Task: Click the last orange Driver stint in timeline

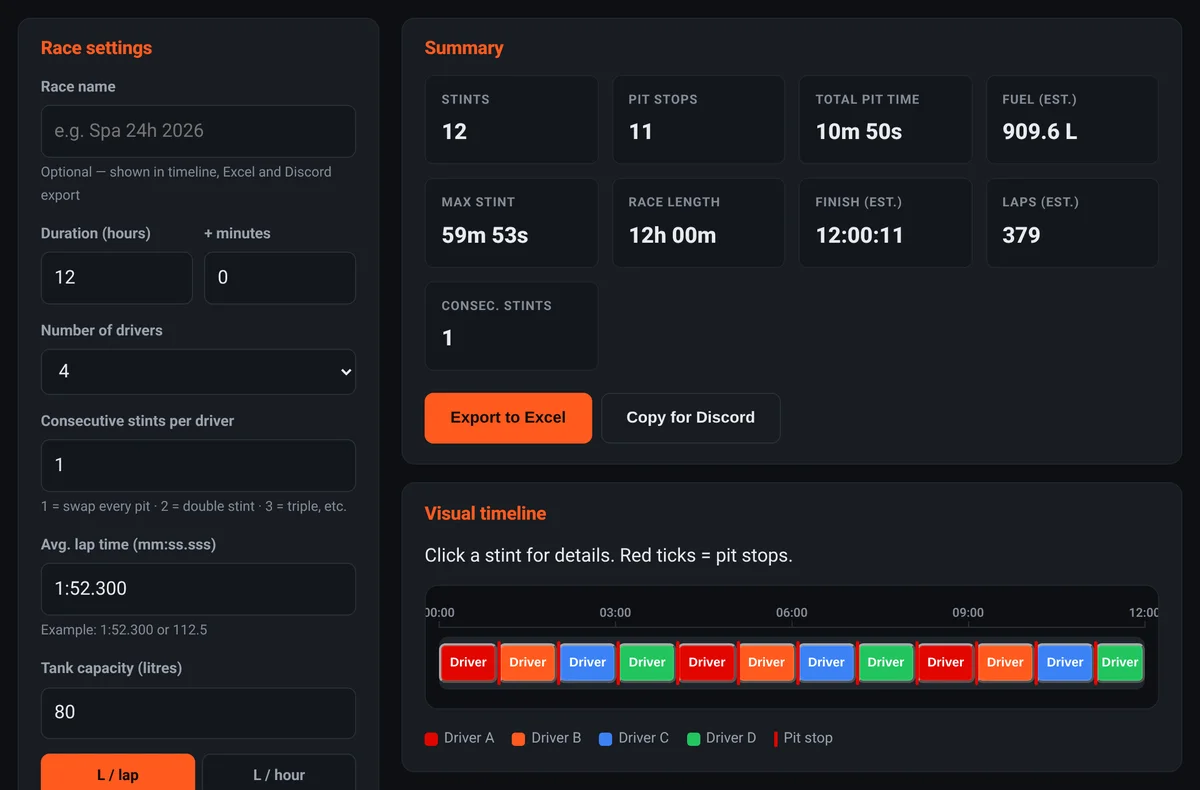Action: (1005, 662)
